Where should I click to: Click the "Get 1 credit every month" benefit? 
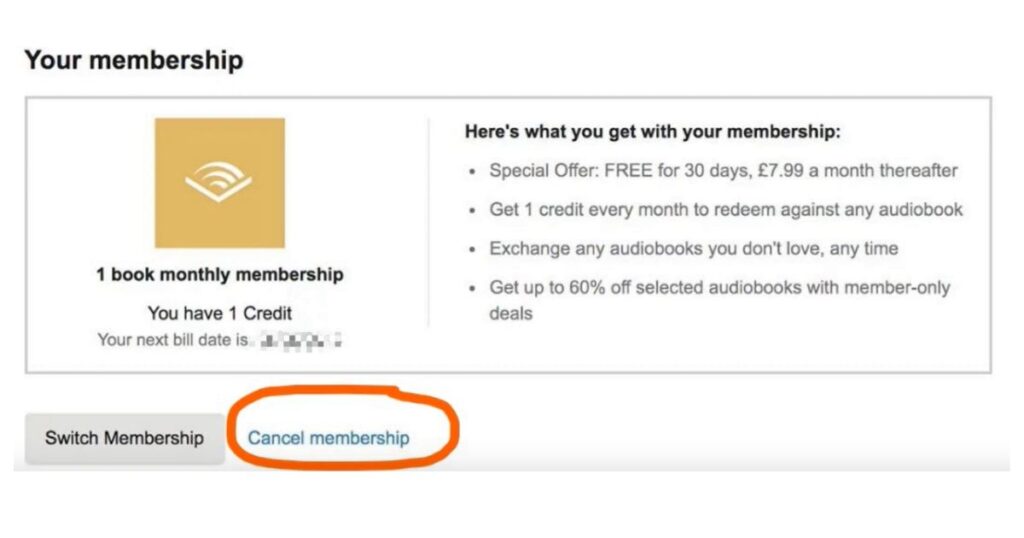(x=725, y=210)
